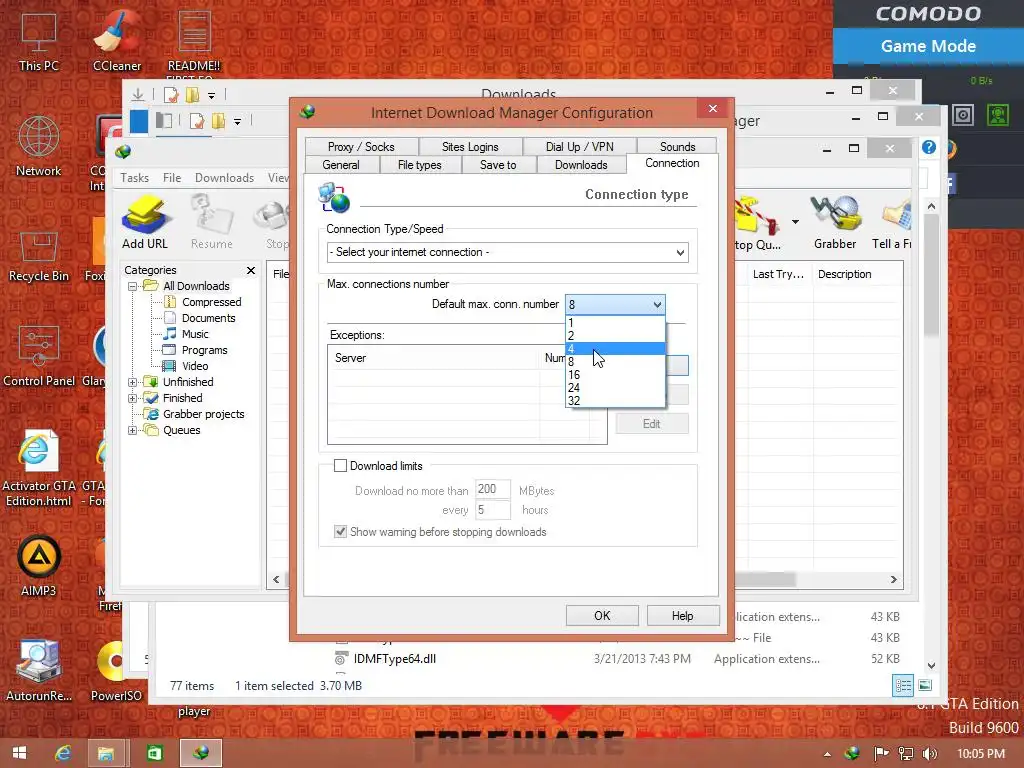Viewport: 1024px width, 768px height.
Task: Switch to the File types tab
Action: (420, 165)
